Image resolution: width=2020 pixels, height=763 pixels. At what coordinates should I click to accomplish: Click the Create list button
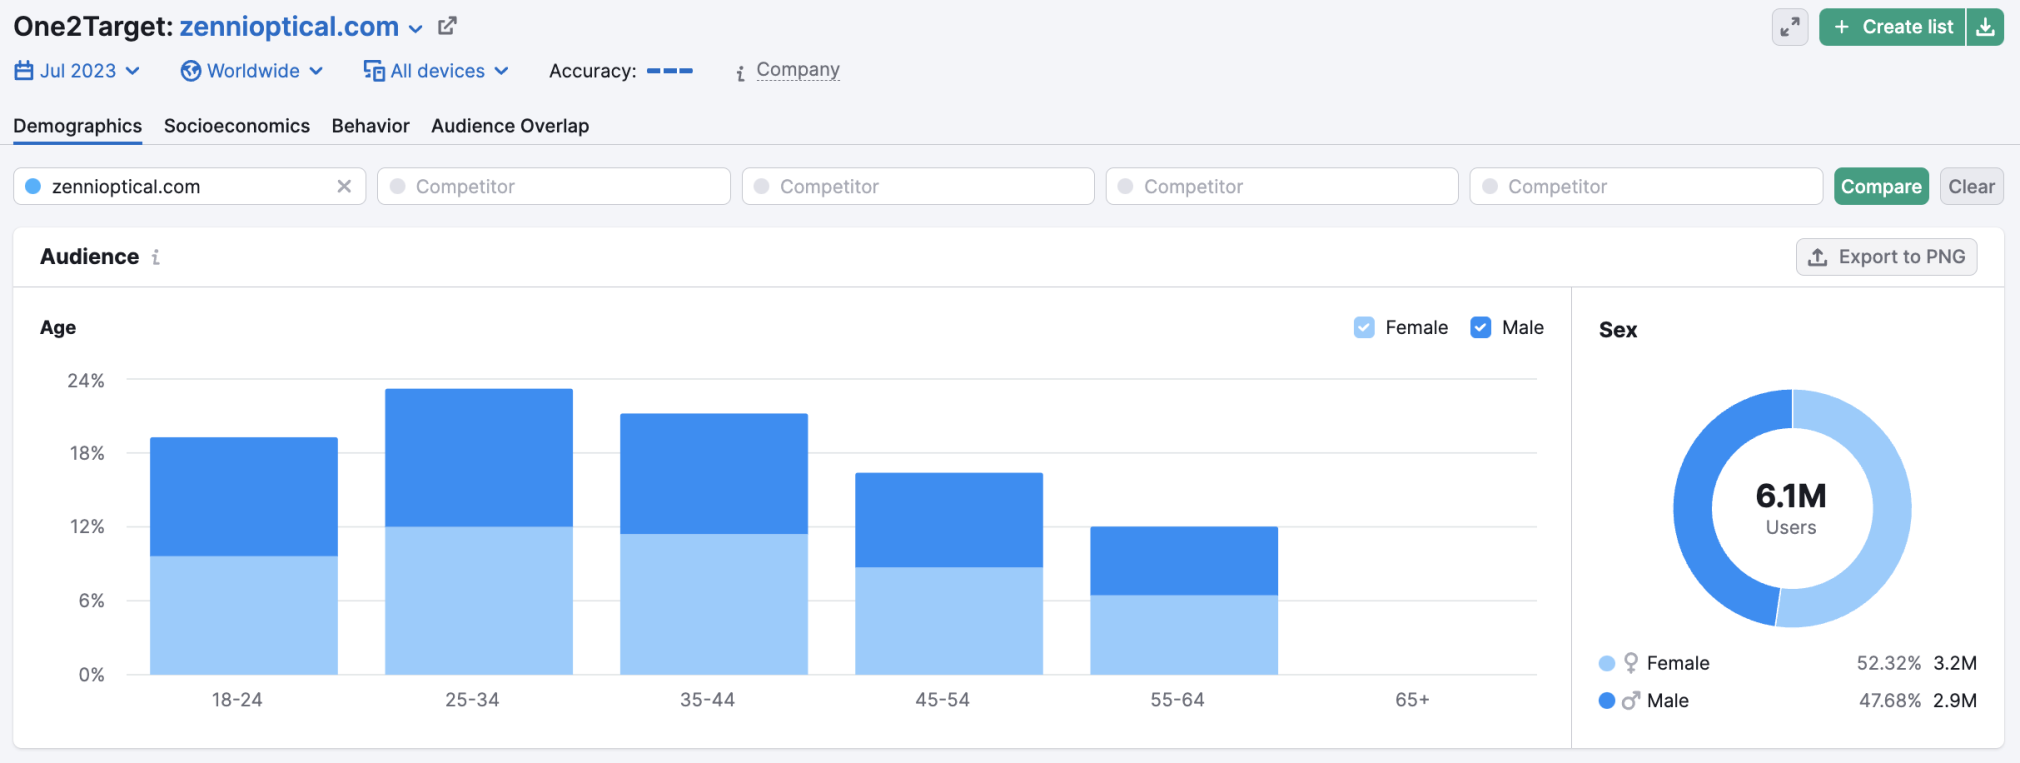pyautogui.click(x=1892, y=27)
